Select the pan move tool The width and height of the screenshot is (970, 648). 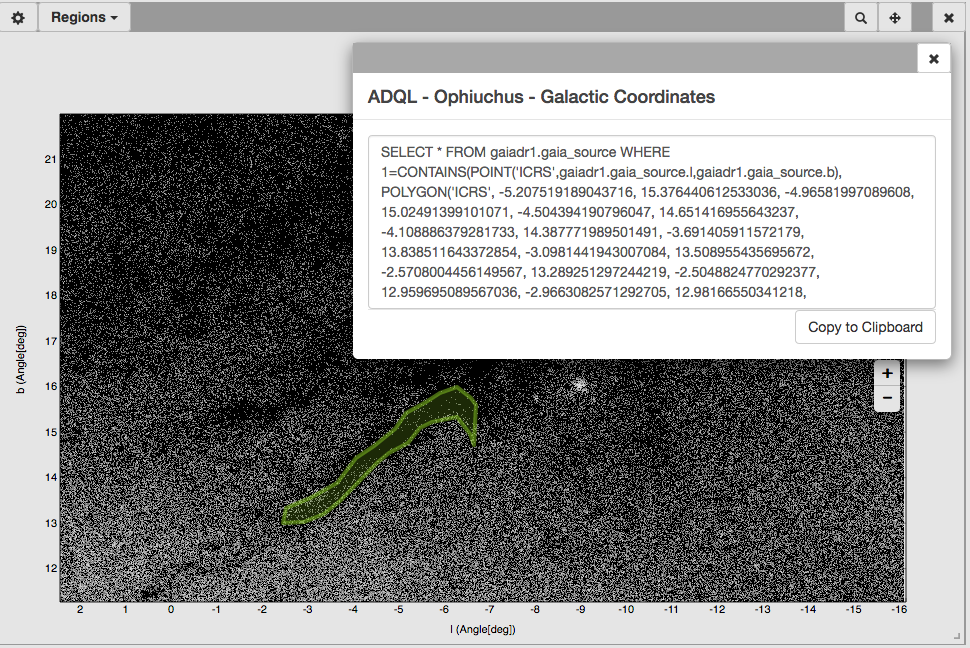coord(893,17)
